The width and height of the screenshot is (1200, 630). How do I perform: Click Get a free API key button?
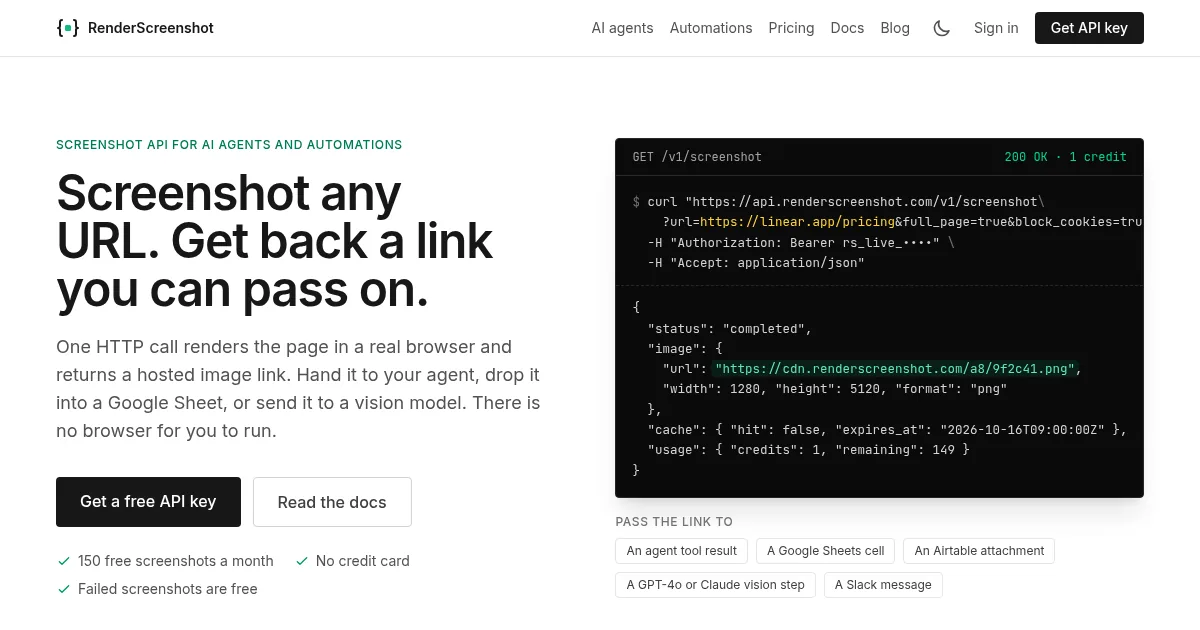[x=148, y=502]
